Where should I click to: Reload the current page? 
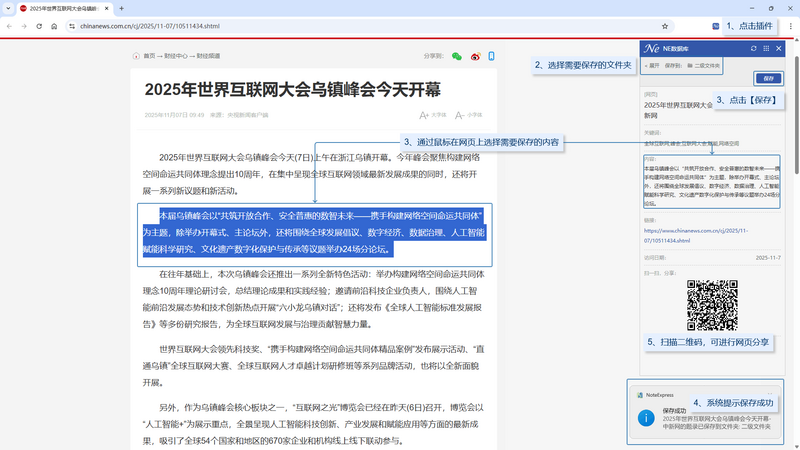[39, 26]
